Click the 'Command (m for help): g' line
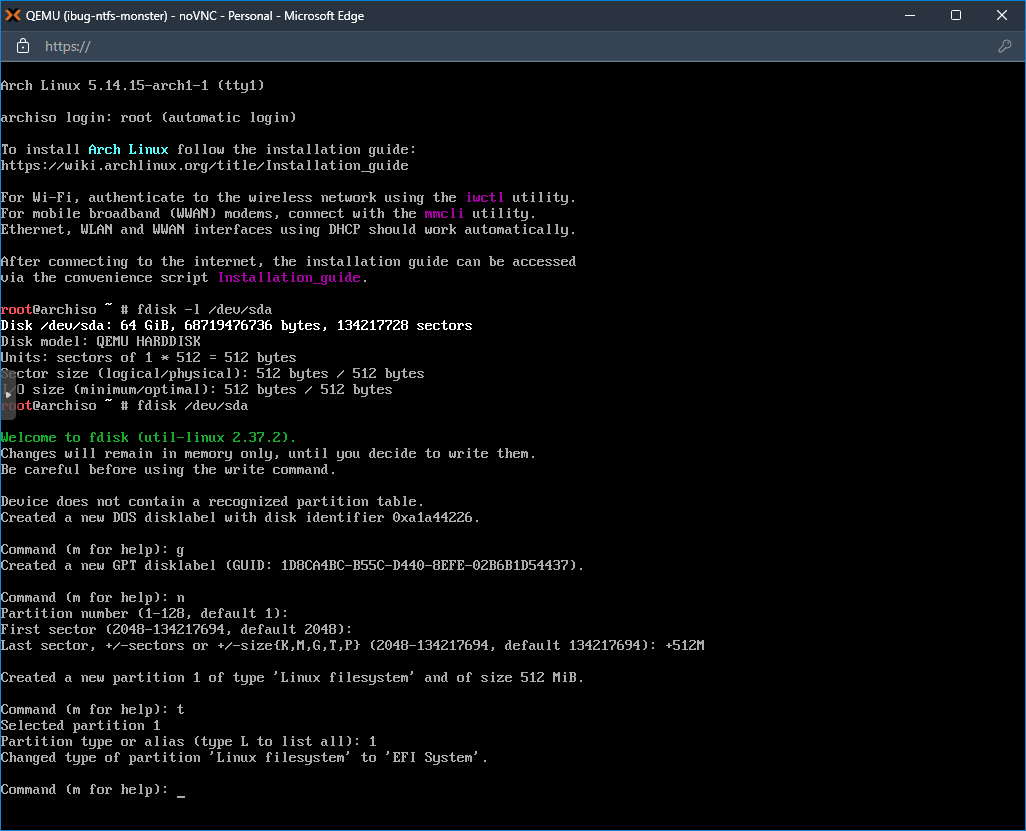Screen dimensions: 1026x831 (92, 550)
